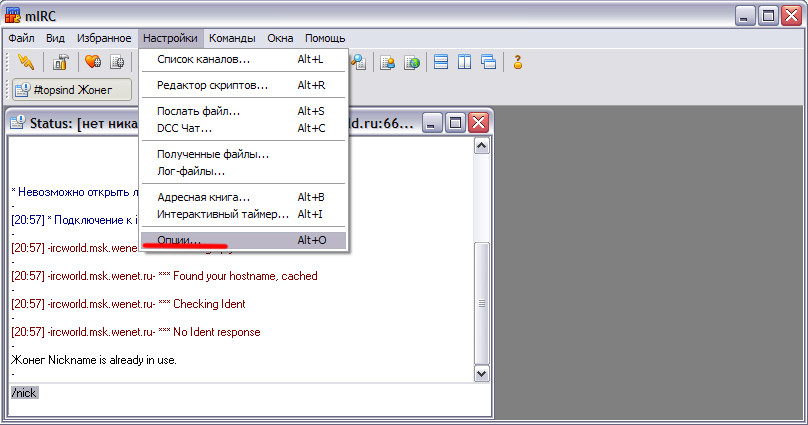Click 'Nickname is already in use' line
The height and width of the screenshot is (425, 808).
pos(94,360)
